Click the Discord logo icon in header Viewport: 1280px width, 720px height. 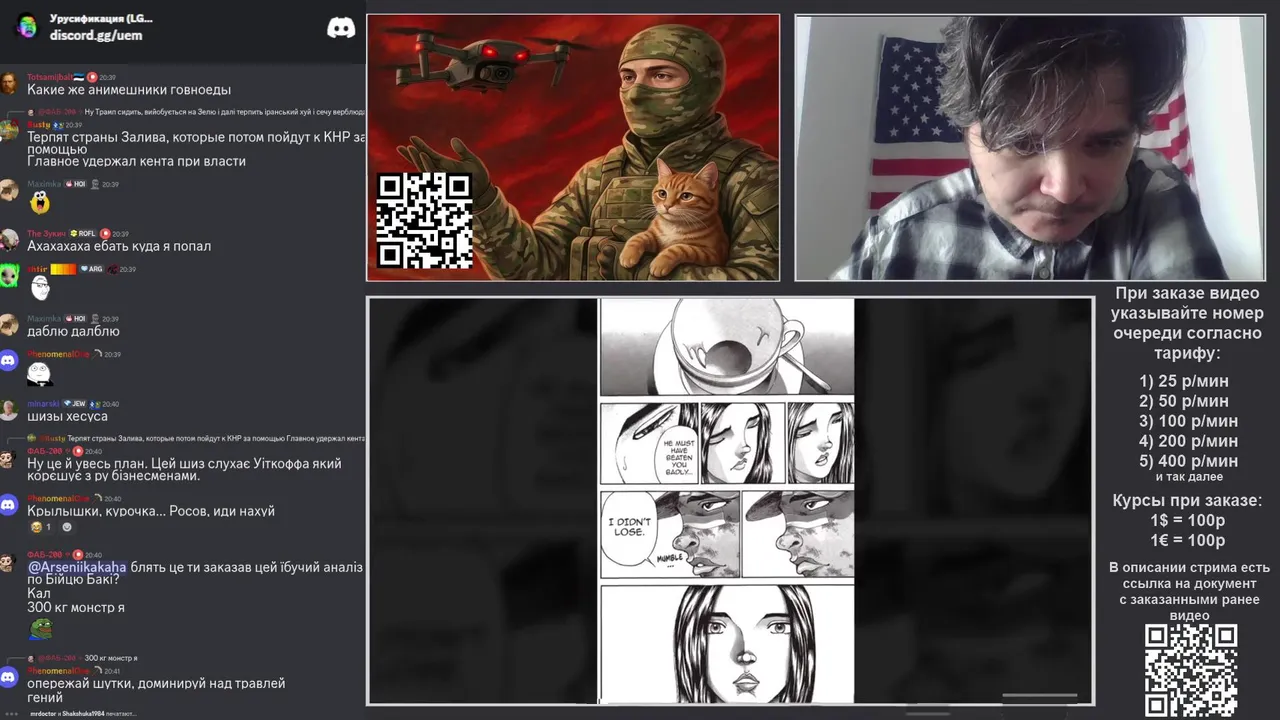pos(341,27)
